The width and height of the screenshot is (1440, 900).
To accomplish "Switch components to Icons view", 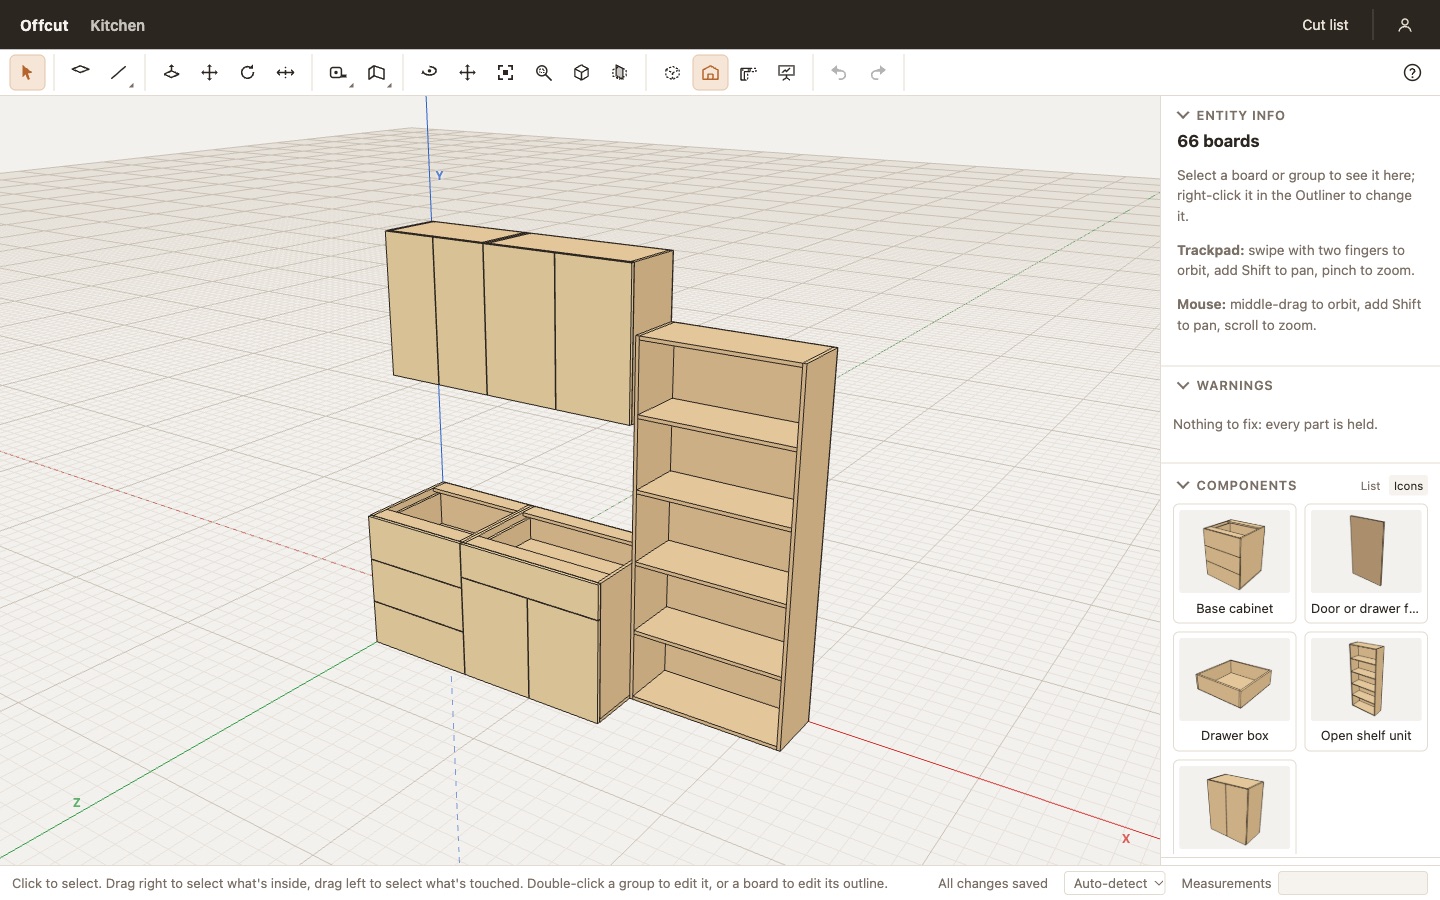I will (x=1408, y=486).
